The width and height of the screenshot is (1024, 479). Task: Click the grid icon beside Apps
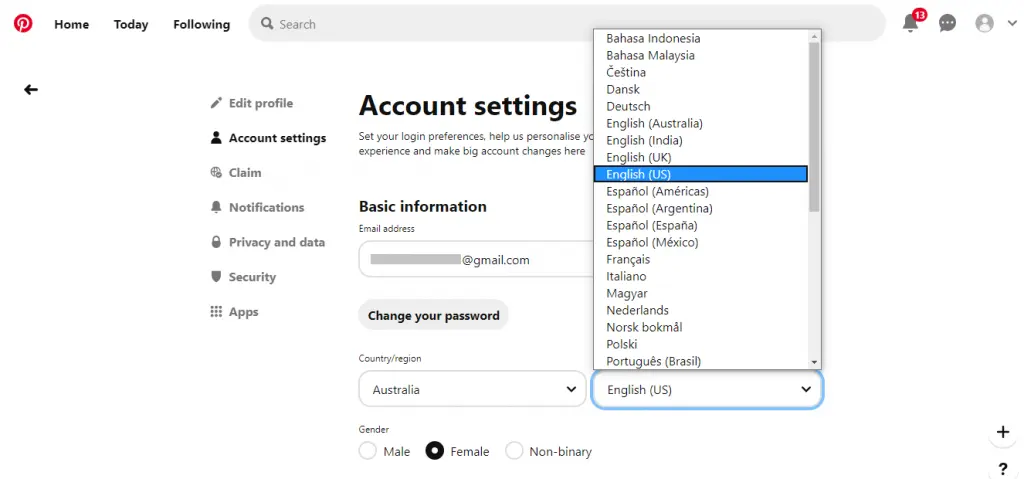[x=216, y=312]
